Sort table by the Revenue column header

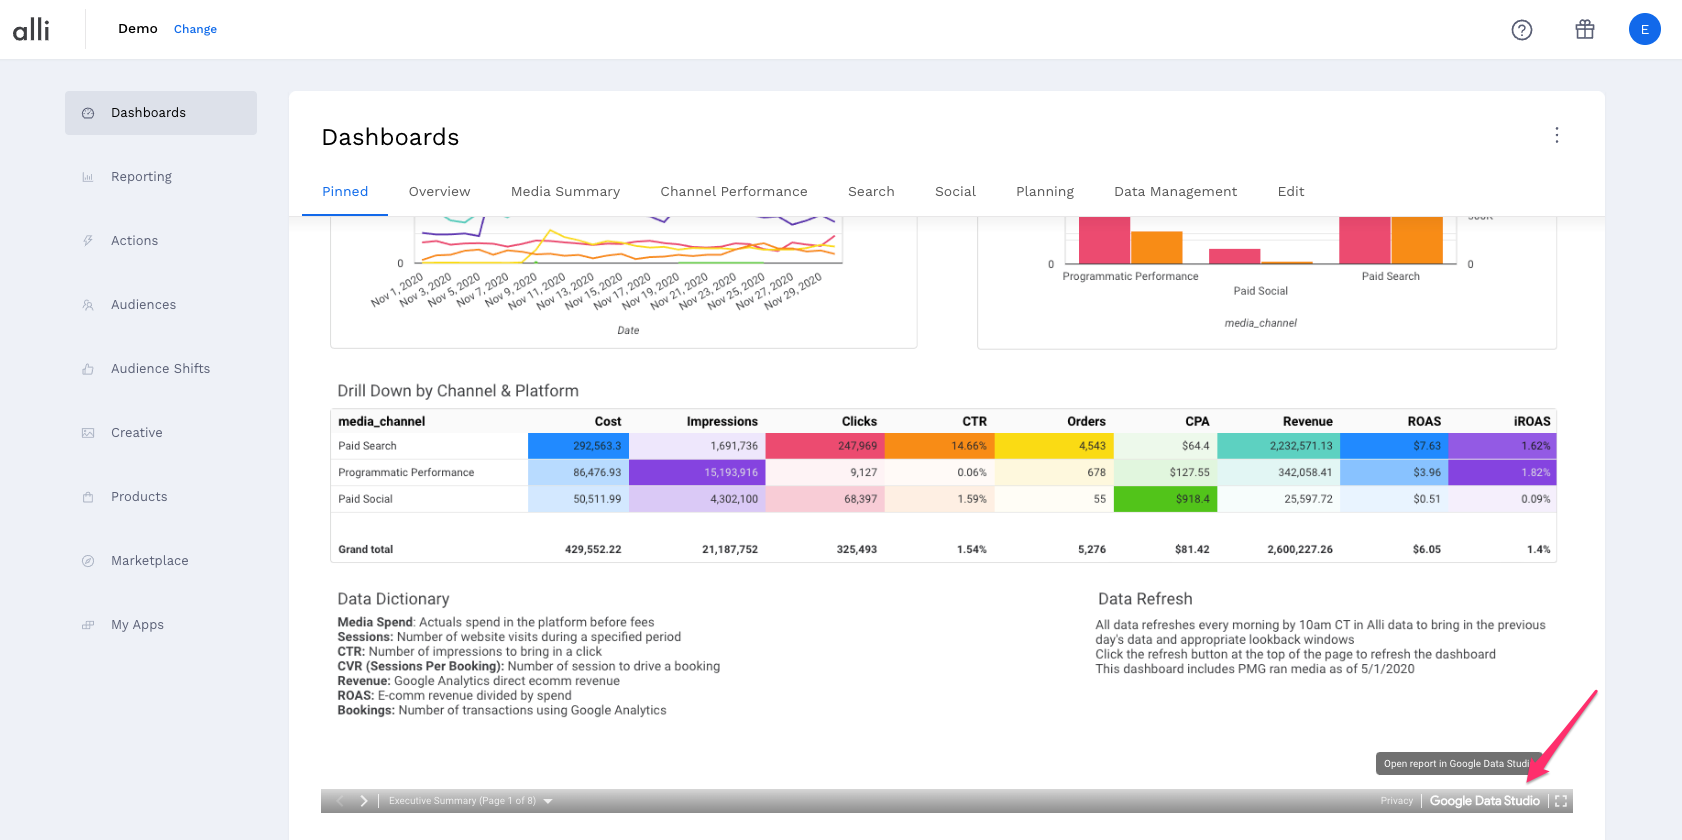click(x=1307, y=422)
